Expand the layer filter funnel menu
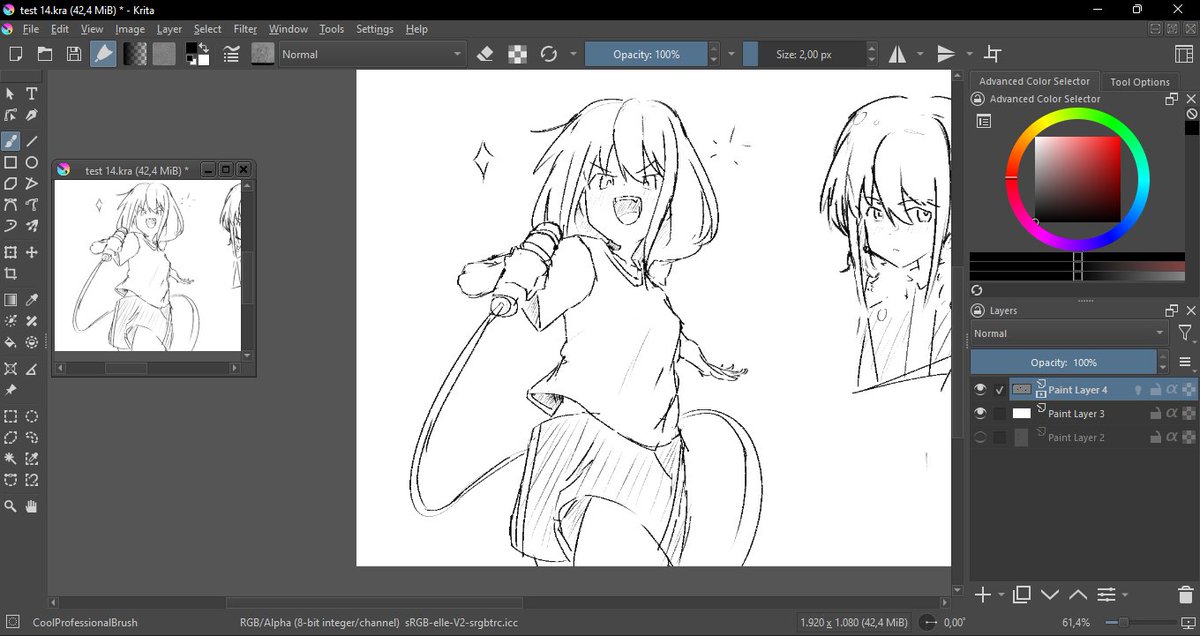 click(x=1185, y=333)
